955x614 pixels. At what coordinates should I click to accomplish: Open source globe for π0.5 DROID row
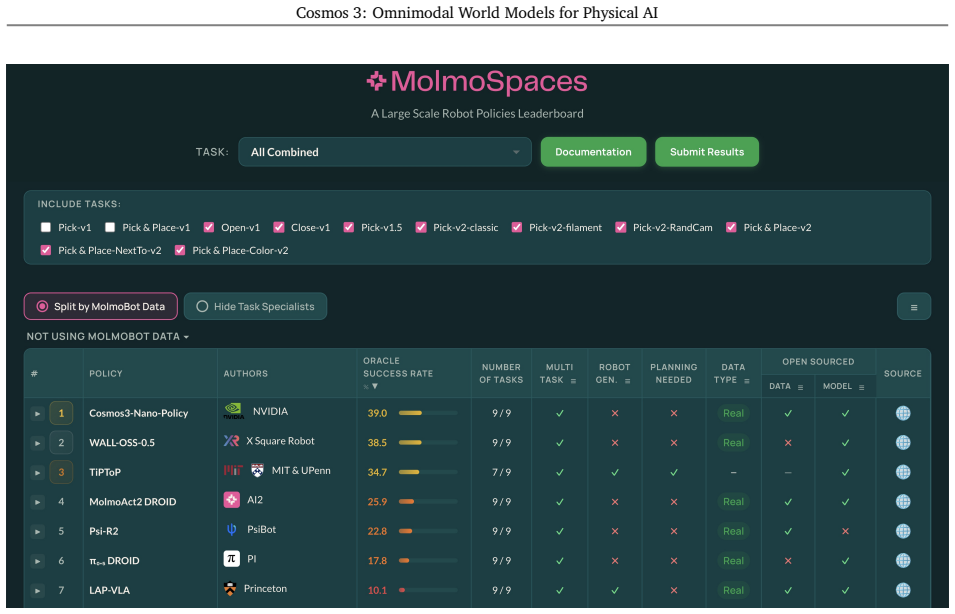point(903,561)
